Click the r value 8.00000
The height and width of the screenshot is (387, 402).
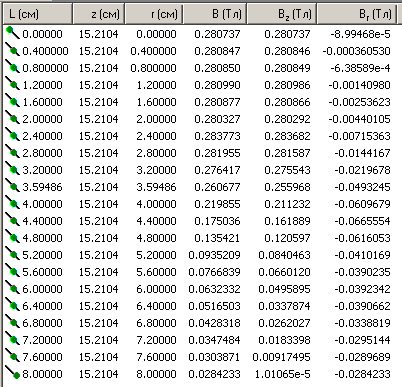coord(156,374)
